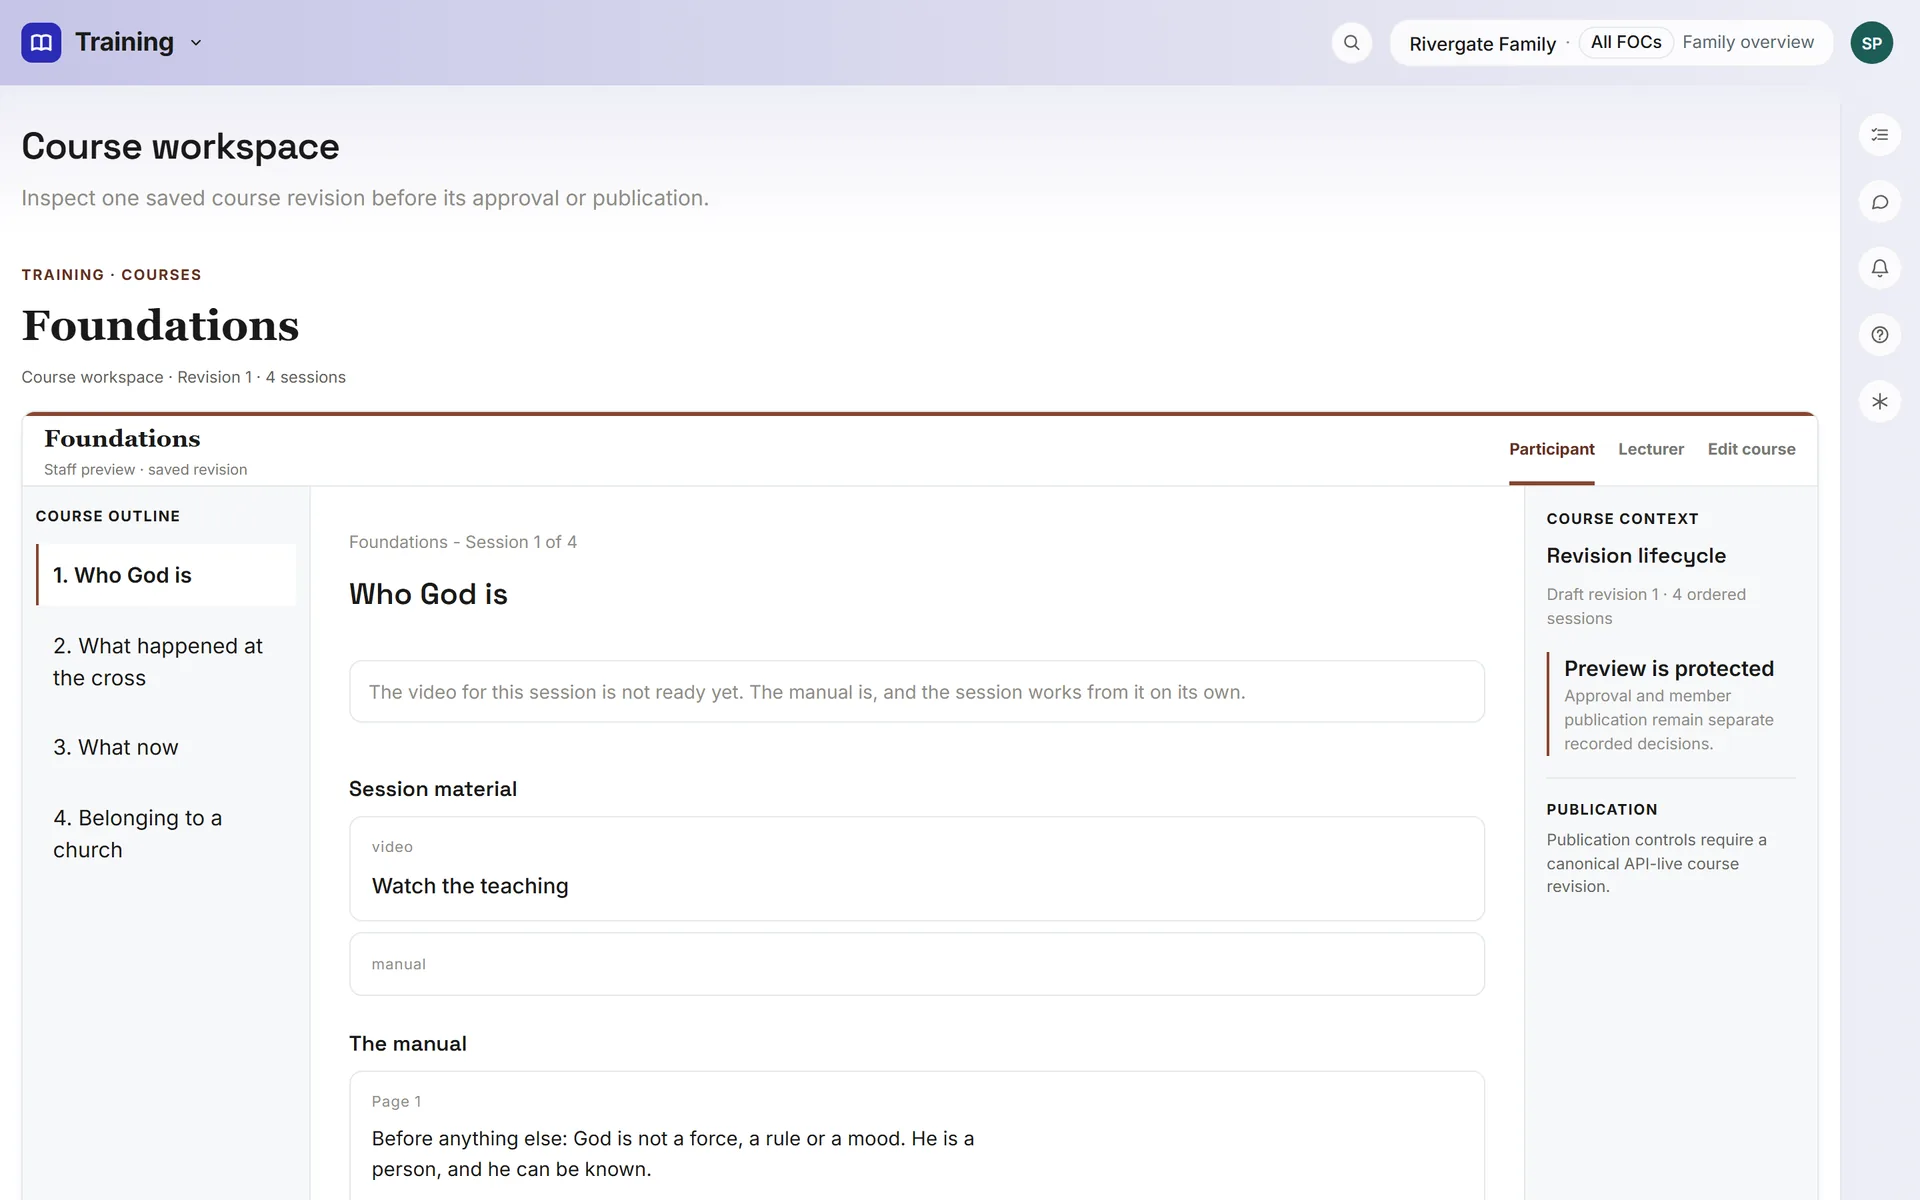Click the Who God is session title

[x=428, y=594]
